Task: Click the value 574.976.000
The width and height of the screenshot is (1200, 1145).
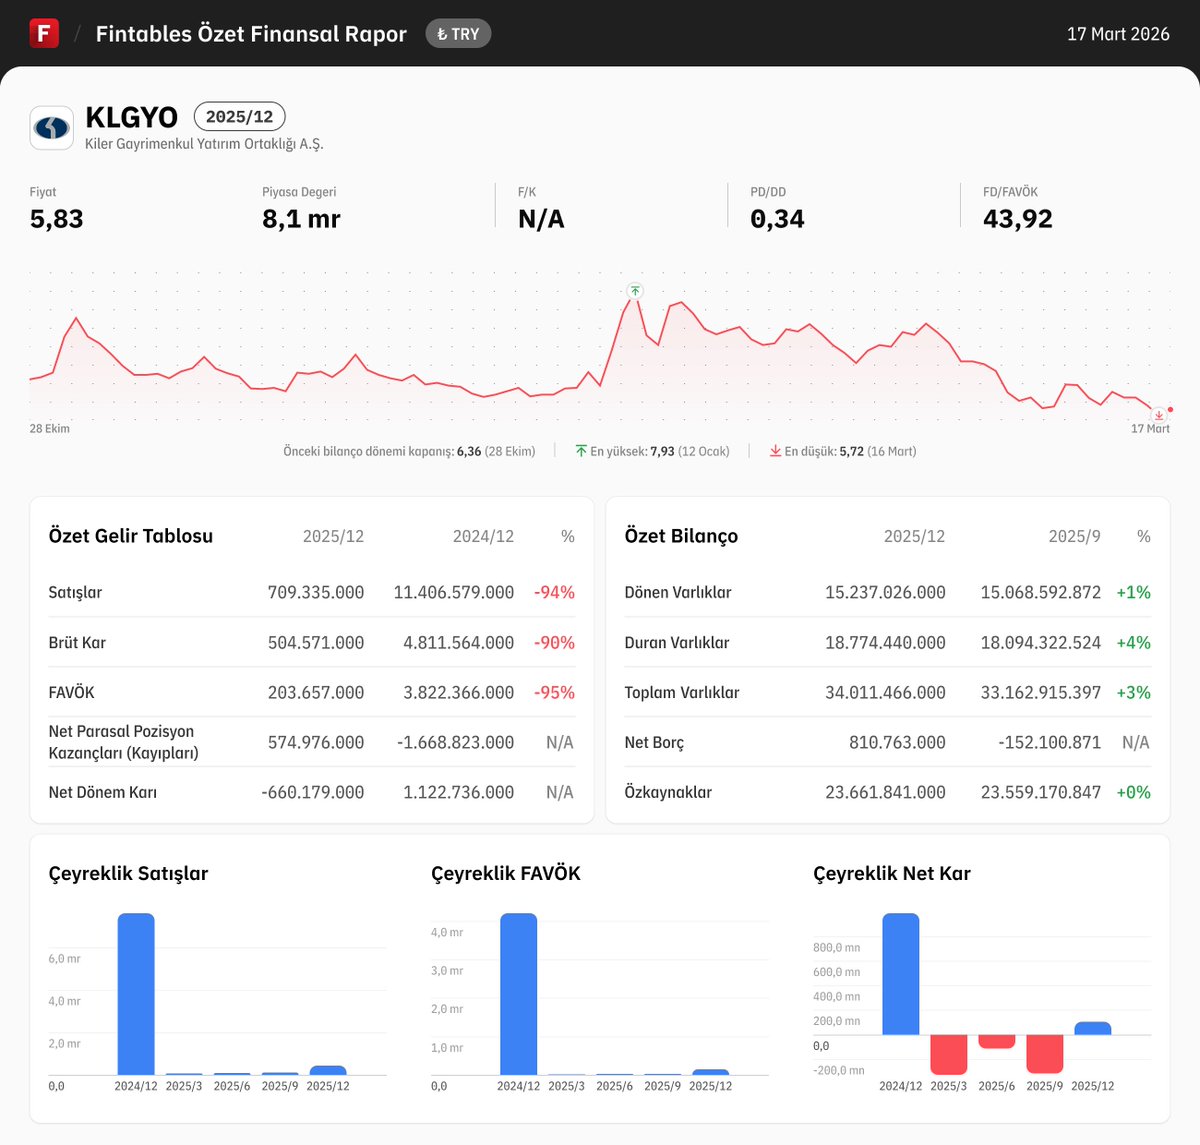Action: point(316,742)
